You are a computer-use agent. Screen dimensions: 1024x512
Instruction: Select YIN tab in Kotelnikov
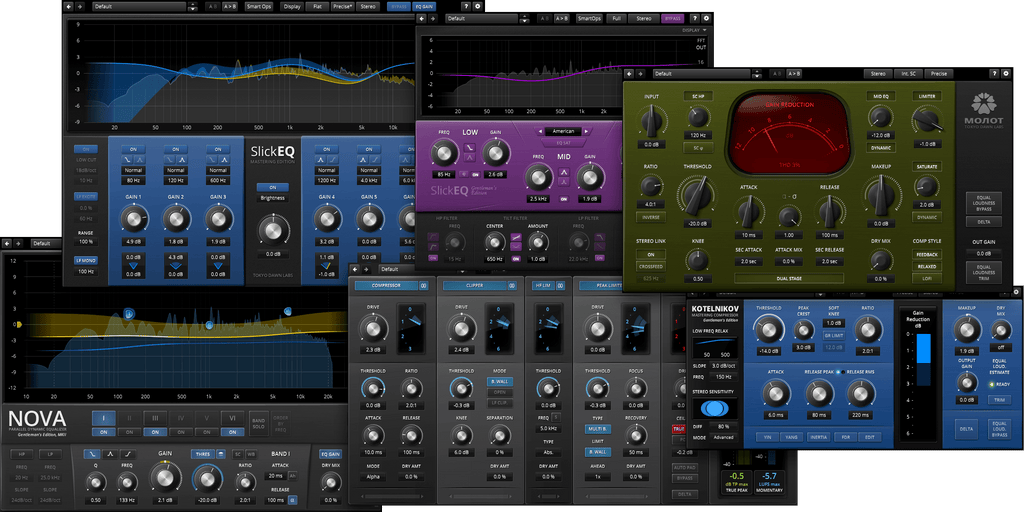(x=769, y=437)
